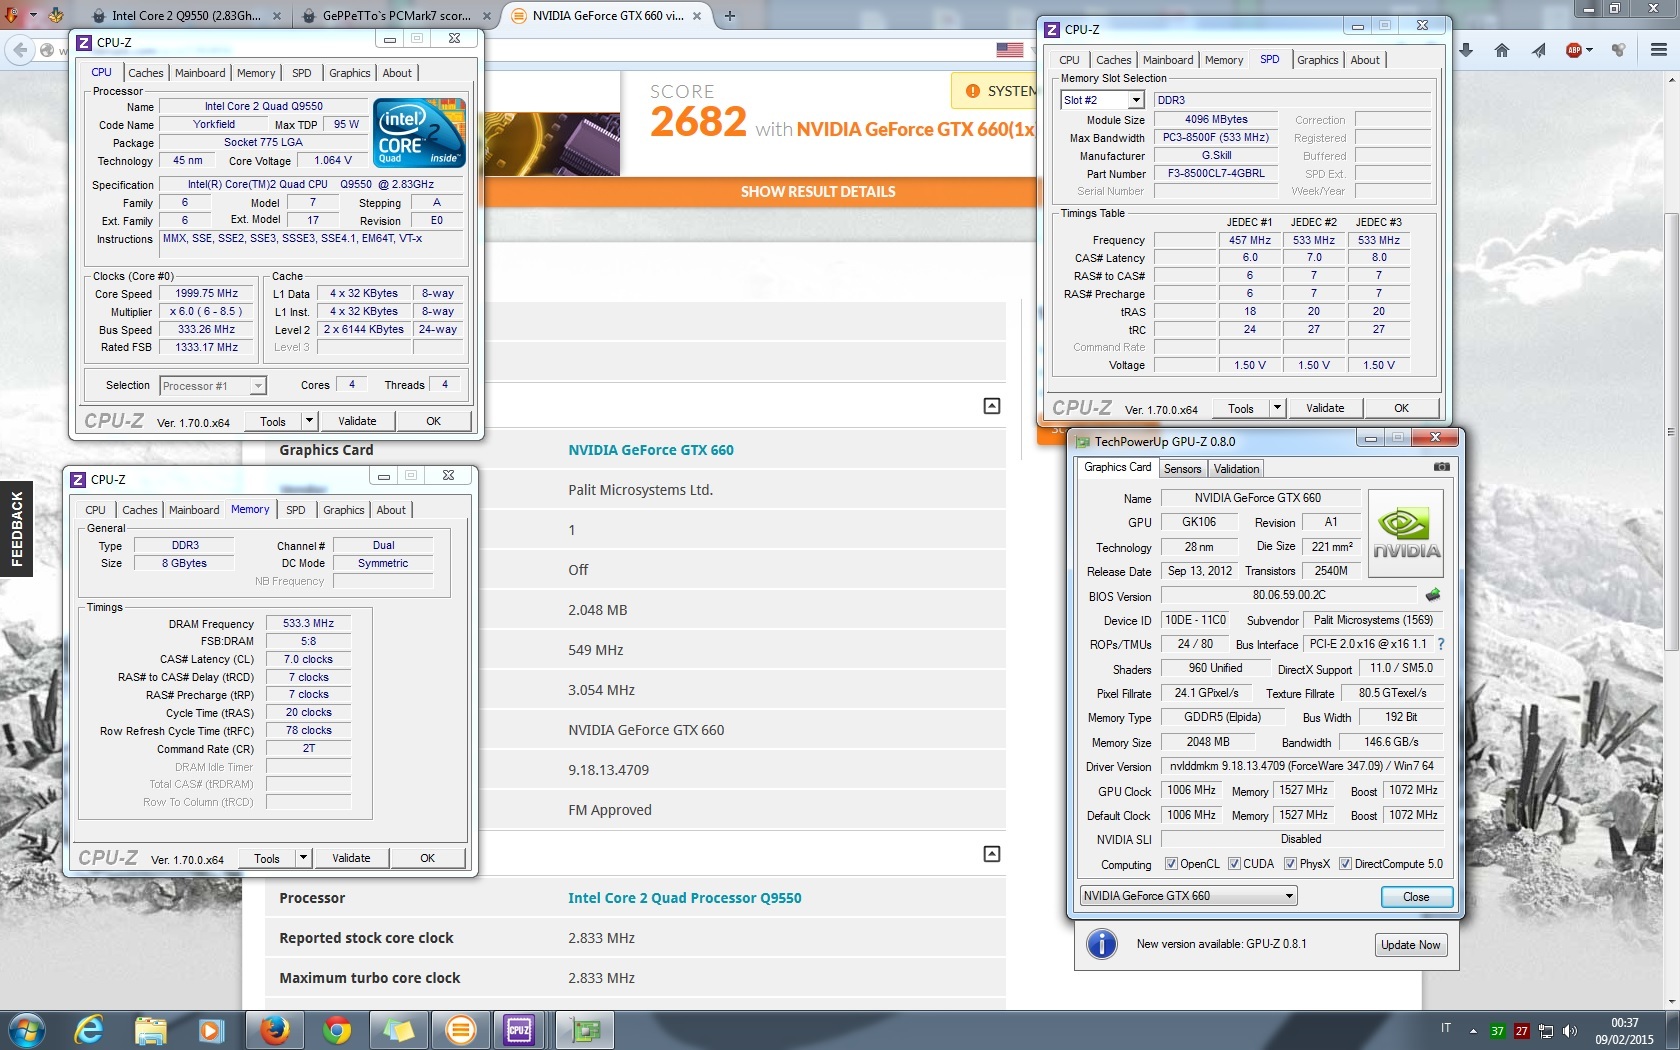Switch to CPU-Z taskbar button
Image resolution: width=1680 pixels, height=1050 pixels.
pyautogui.click(x=519, y=1030)
